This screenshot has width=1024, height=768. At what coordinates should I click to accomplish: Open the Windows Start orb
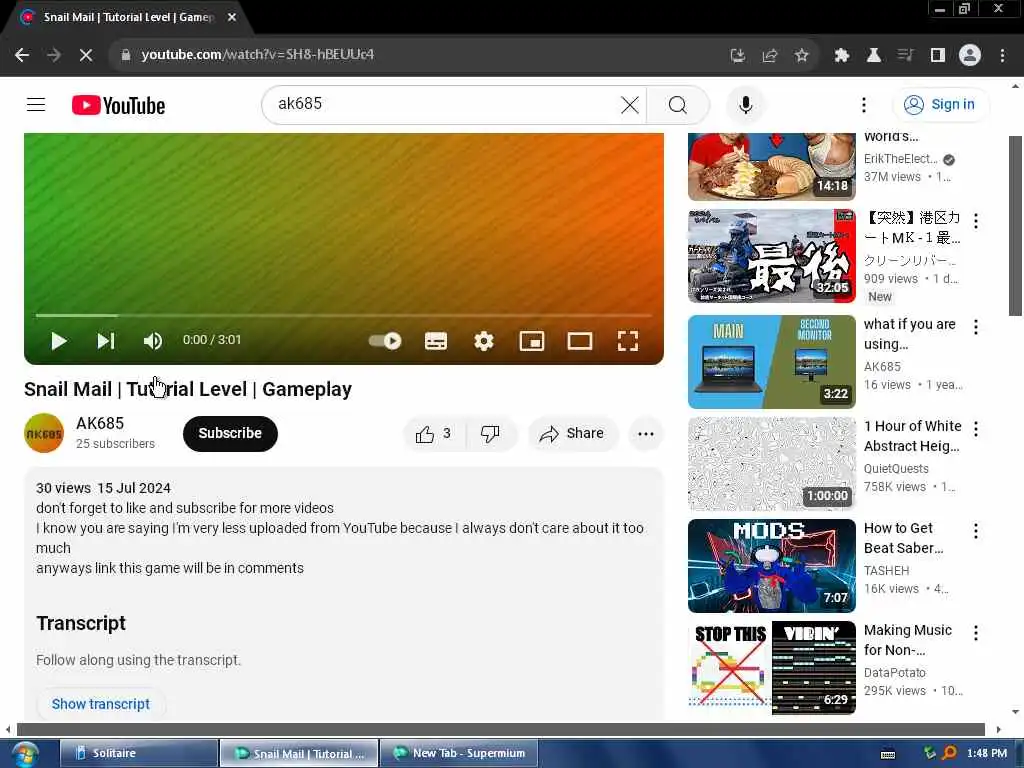coord(24,754)
